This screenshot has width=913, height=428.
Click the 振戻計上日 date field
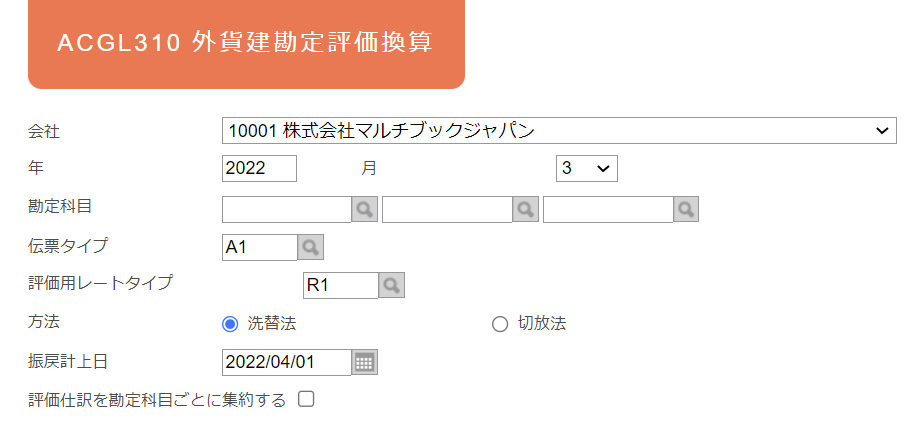click(286, 362)
